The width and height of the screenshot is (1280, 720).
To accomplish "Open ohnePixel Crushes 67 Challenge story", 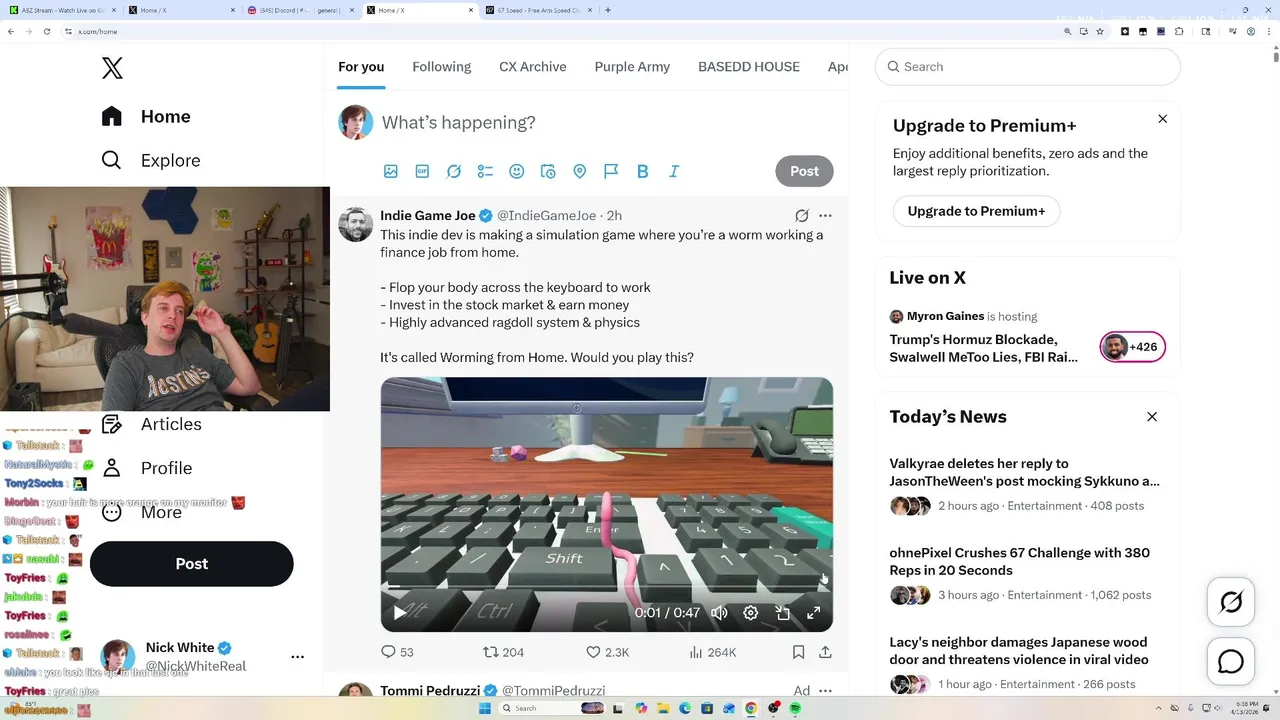I will click(1020, 561).
